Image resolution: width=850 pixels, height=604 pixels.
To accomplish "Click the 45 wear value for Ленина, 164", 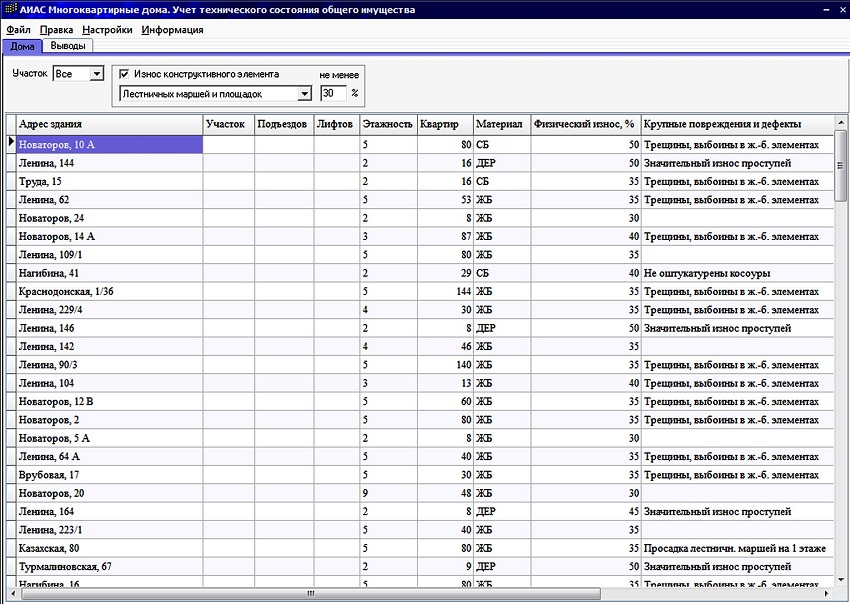I will click(x=586, y=512).
